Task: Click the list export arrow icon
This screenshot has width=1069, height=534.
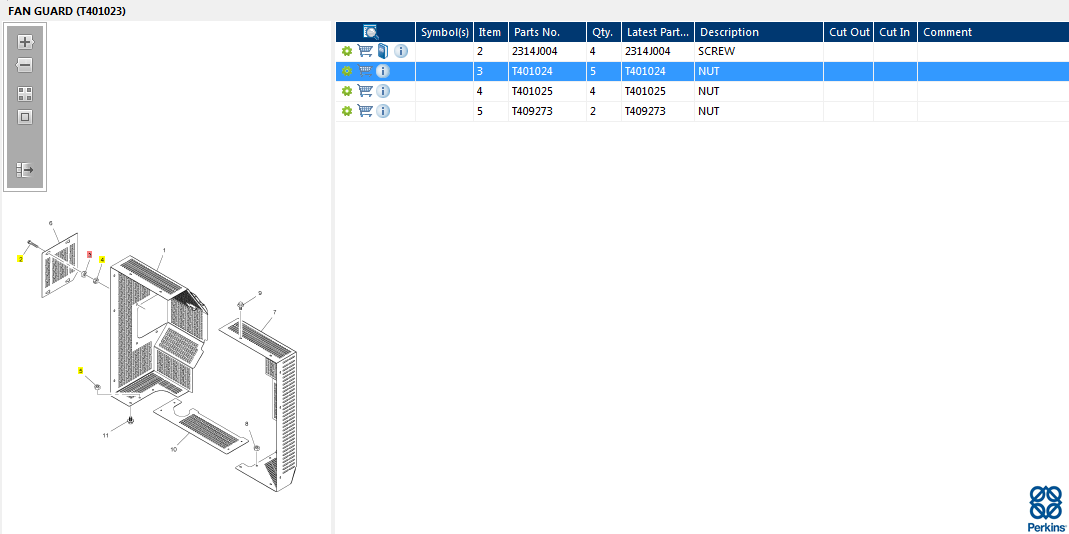Action: pyautogui.click(x=25, y=170)
